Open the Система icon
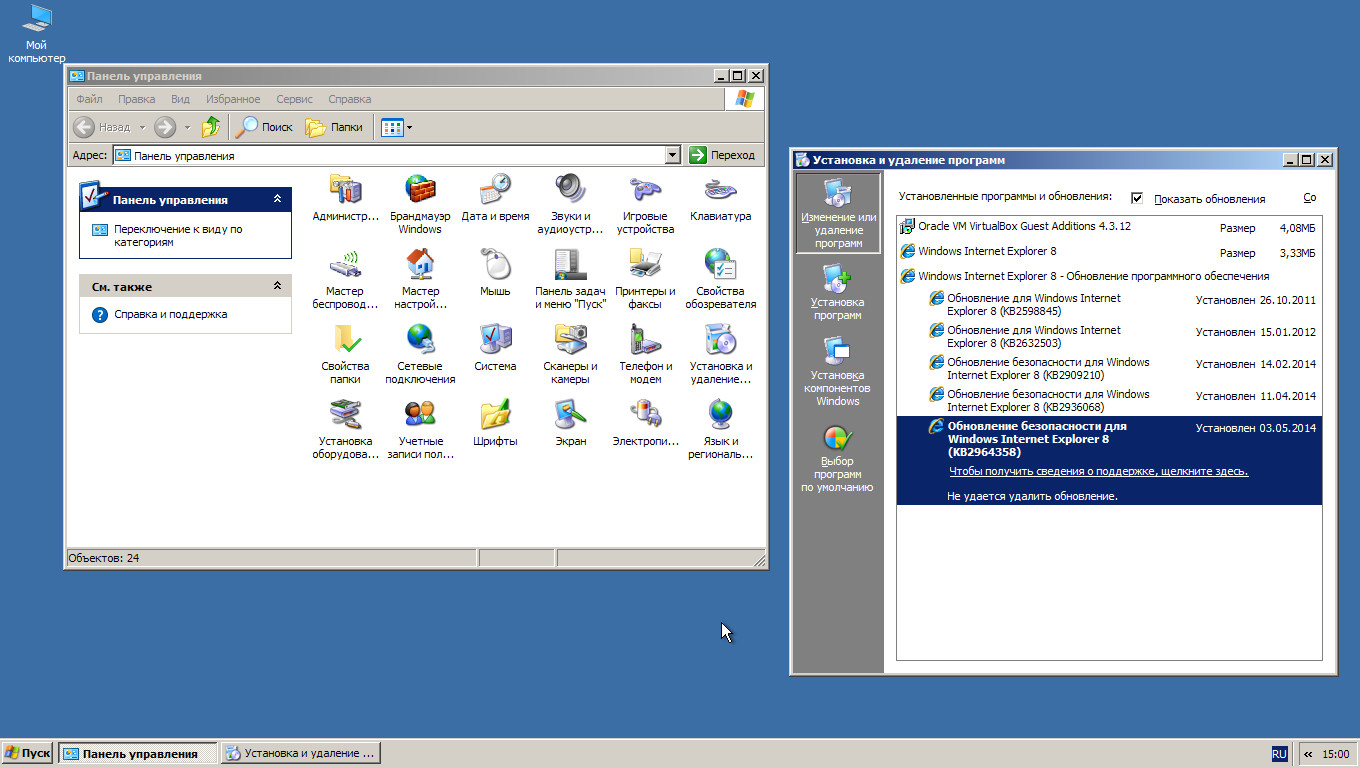 tap(495, 347)
